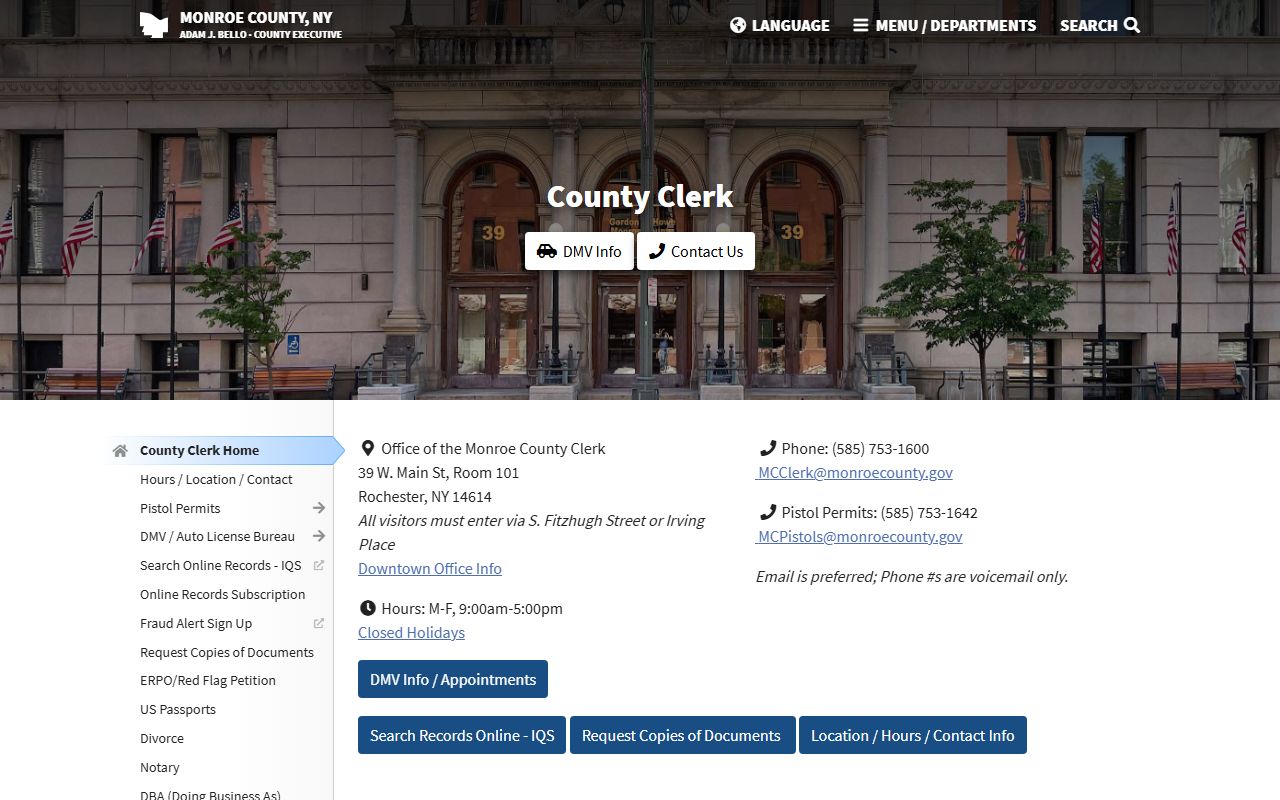This screenshot has width=1280, height=800.
Task: Click the hamburger menu icon
Action: (x=860, y=25)
